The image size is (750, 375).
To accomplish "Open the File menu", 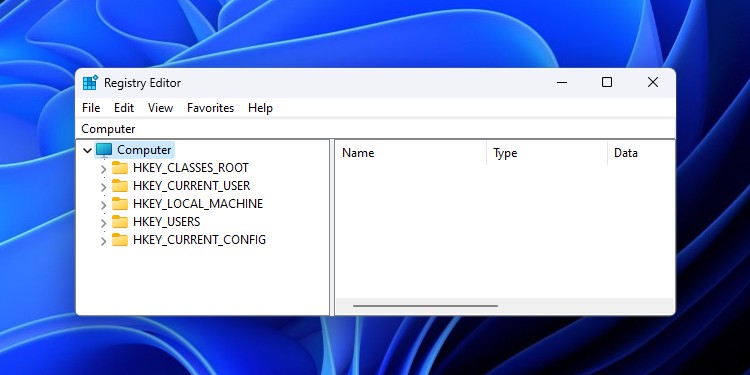I will (x=91, y=108).
